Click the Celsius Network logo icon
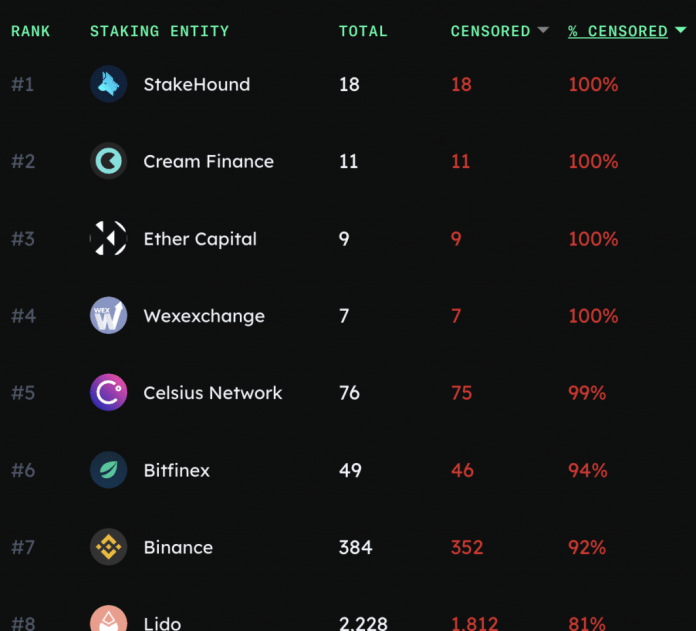The width and height of the screenshot is (696, 631). tap(108, 393)
